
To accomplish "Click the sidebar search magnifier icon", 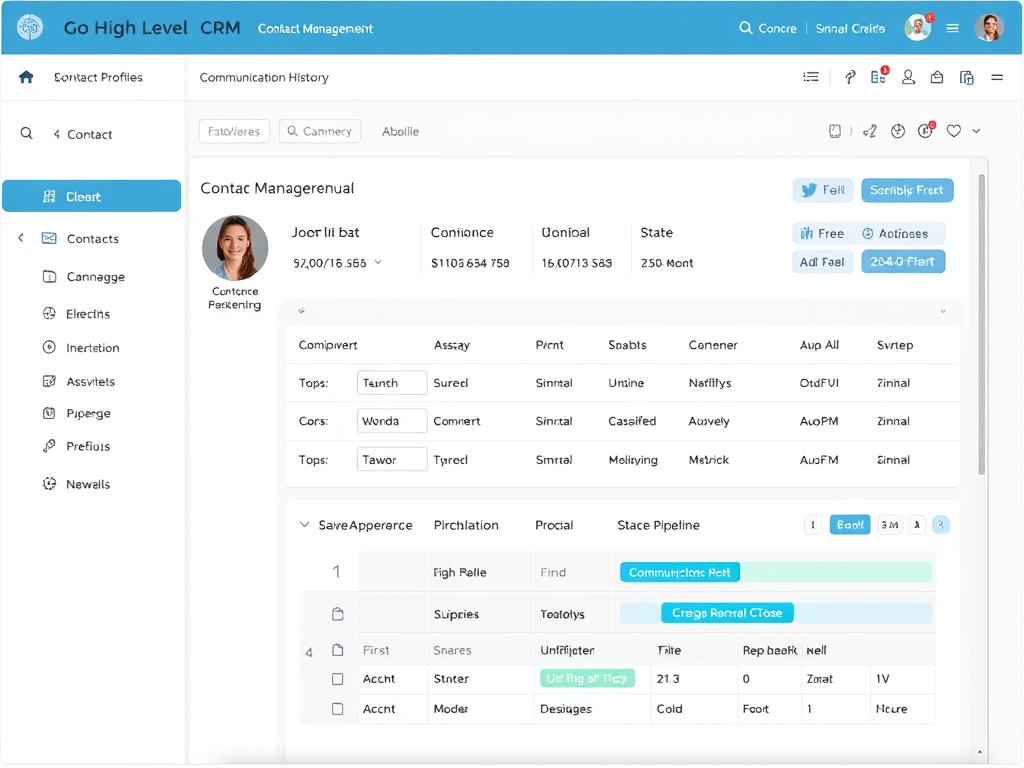I will click(26, 133).
